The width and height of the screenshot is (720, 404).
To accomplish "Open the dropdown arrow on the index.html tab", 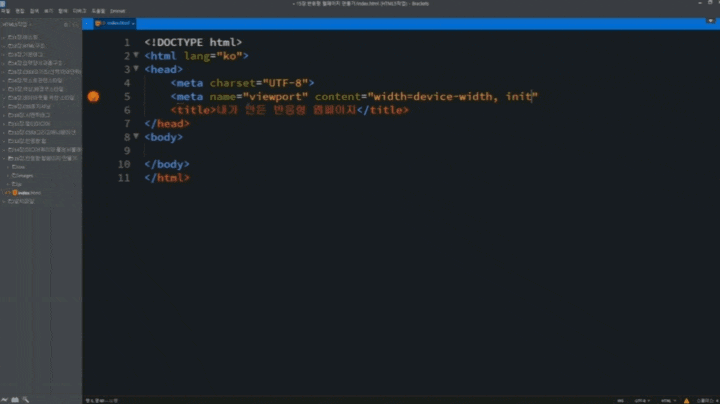I will click(133, 23).
